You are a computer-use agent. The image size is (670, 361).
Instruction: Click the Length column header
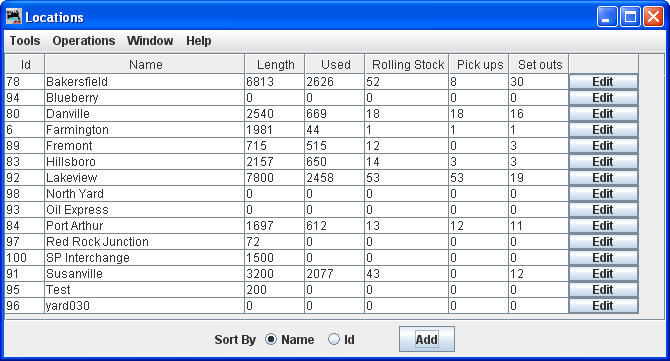[x=275, y=64]
